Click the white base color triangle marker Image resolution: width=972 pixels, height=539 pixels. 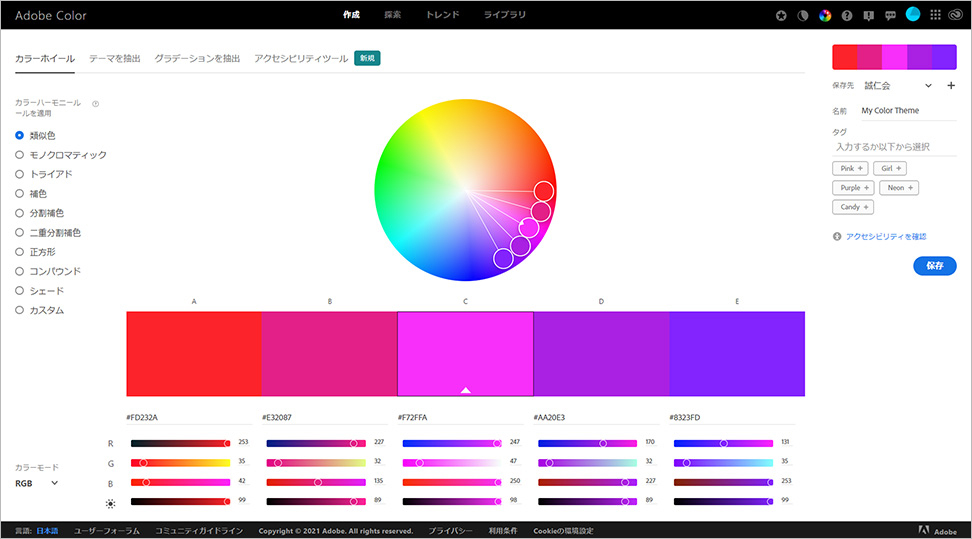(x=466, y=390)
